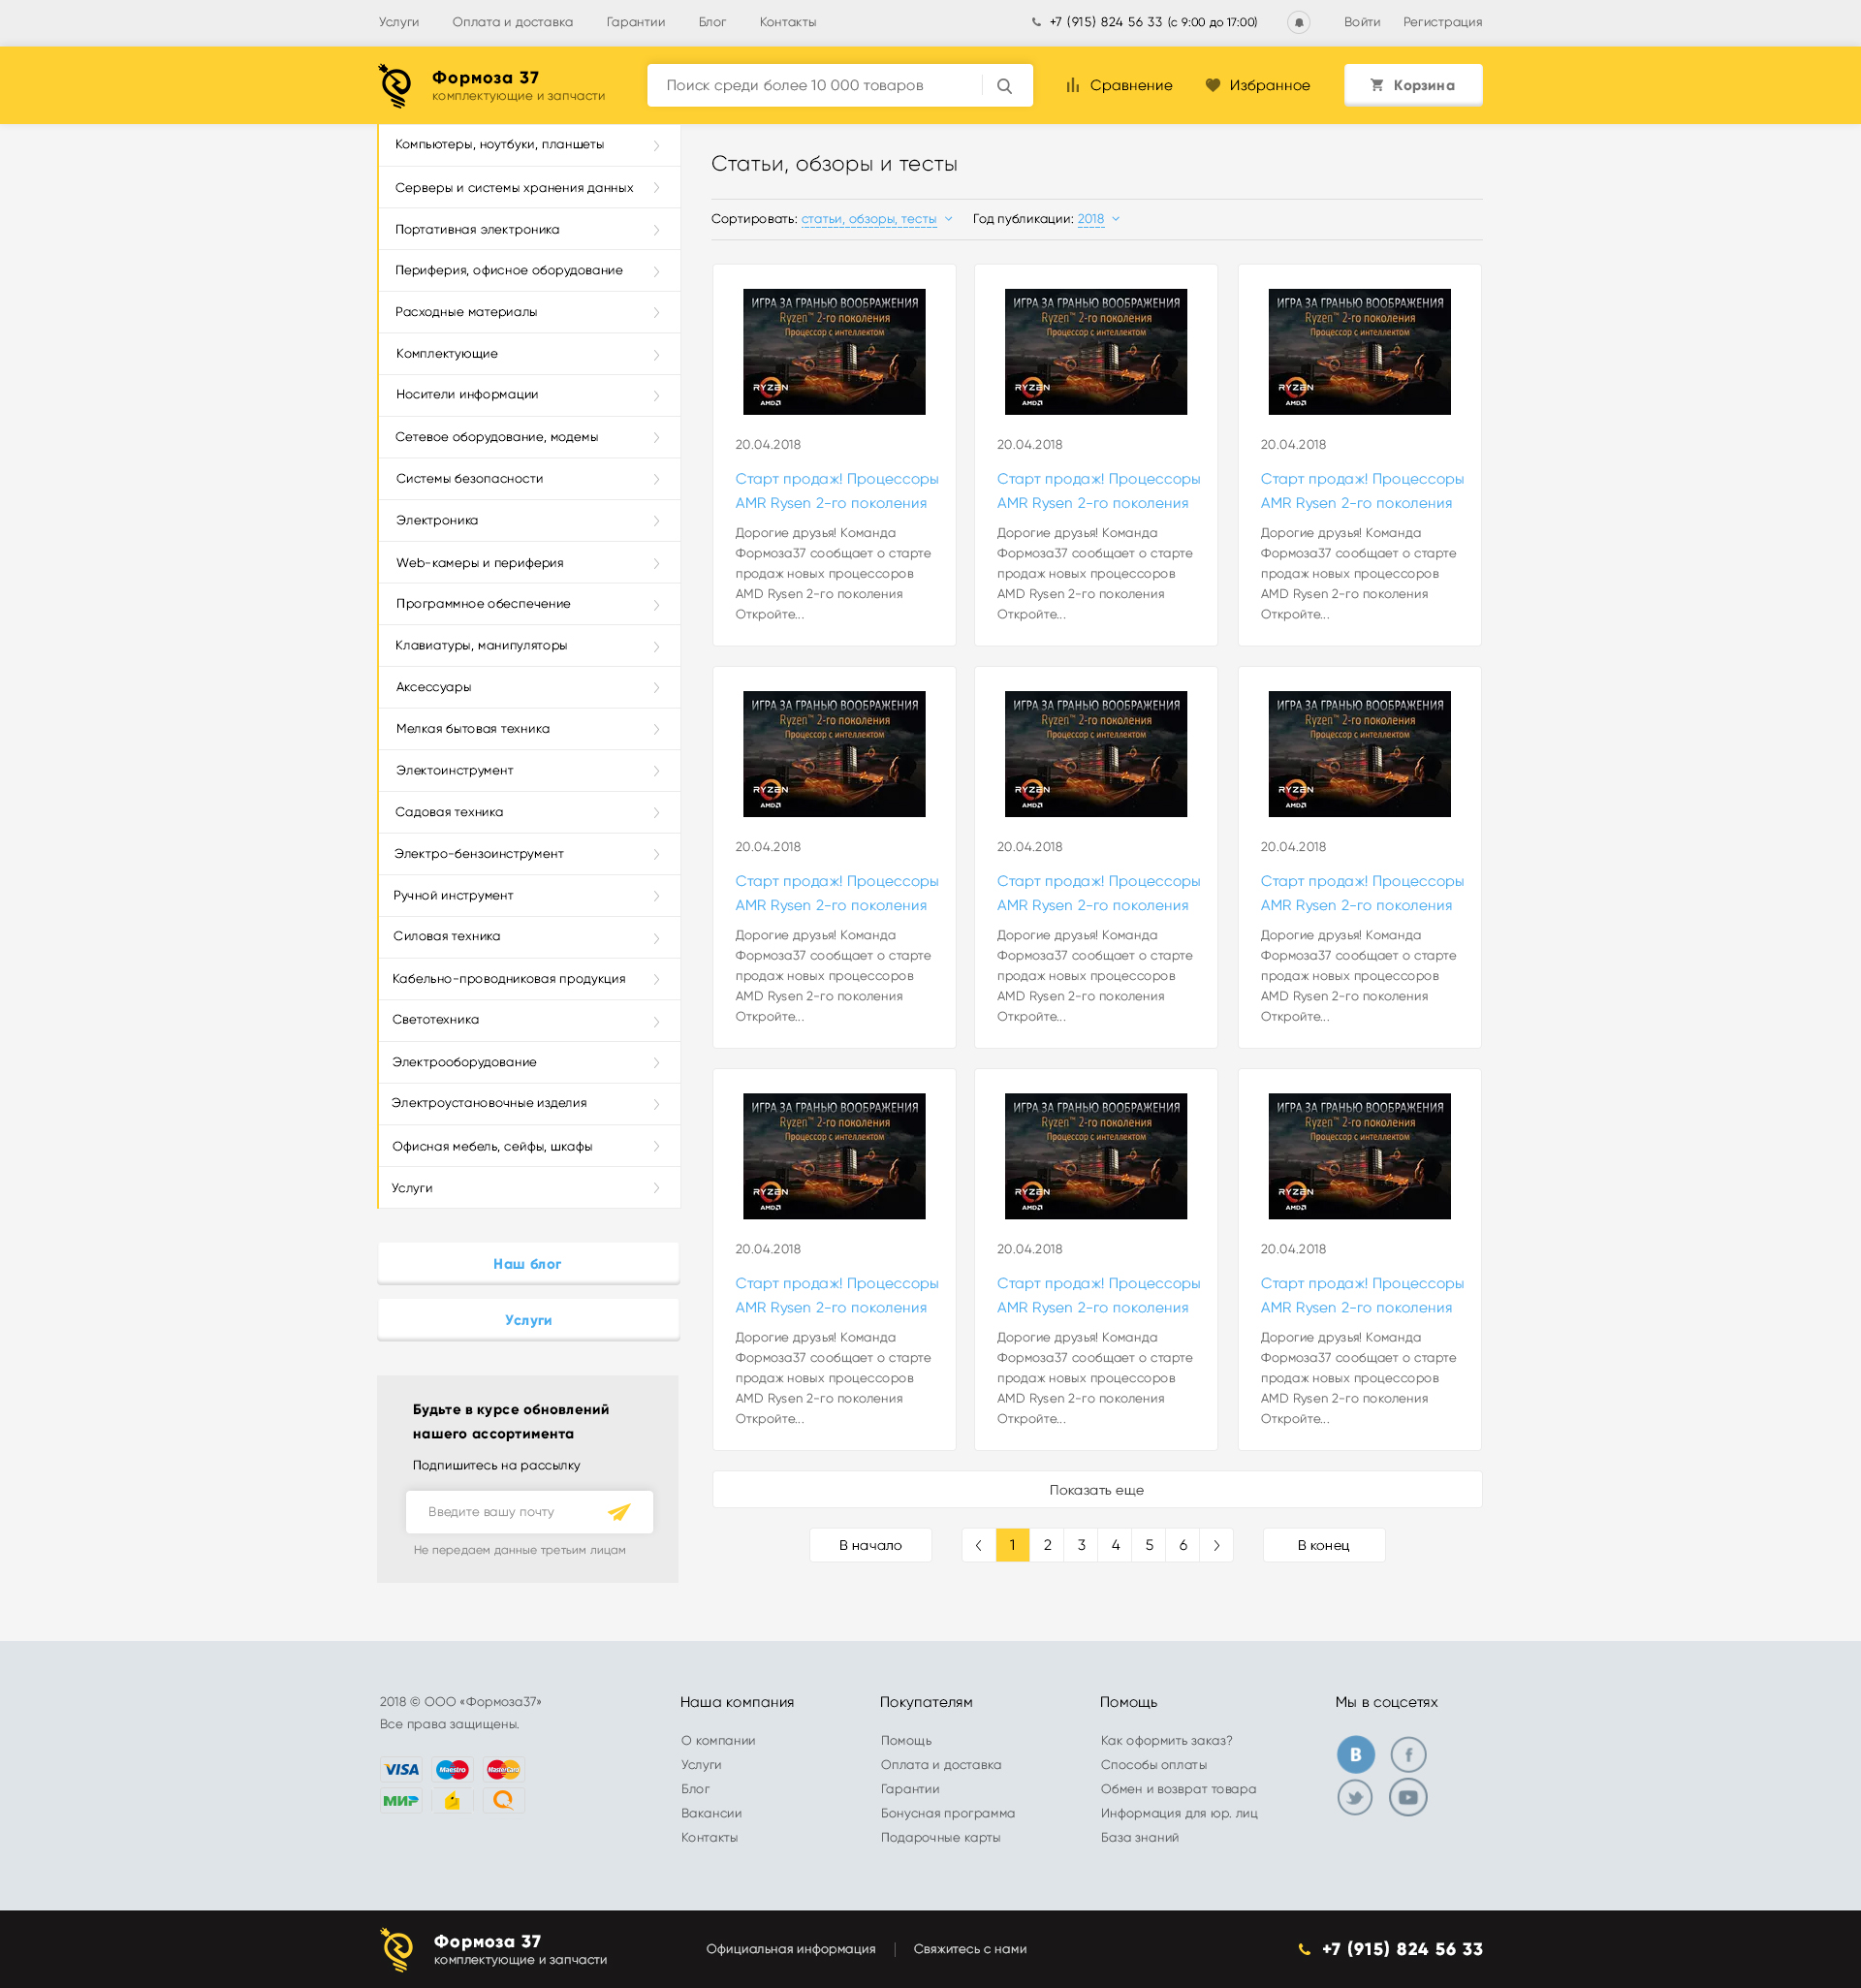1861x1988 pixels.
Task: Open YouTube social icon in footer
Action: click(1408, 1797)
